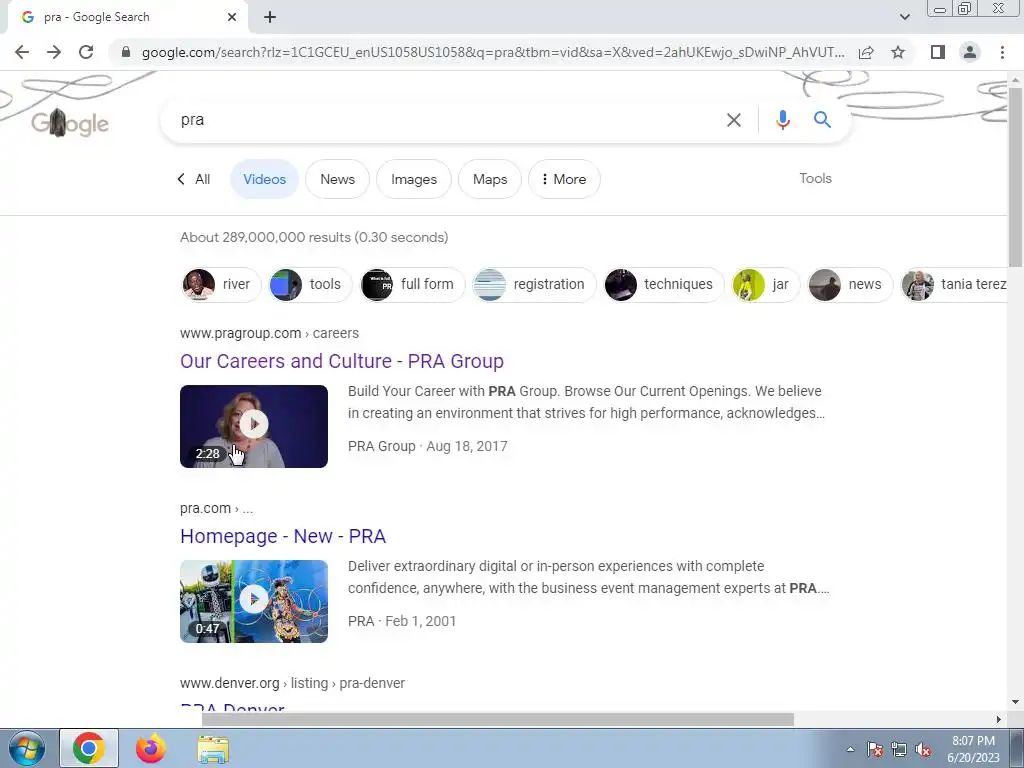Image resolution: width=1024 pixels, height=768 pixels.
Task: Expand the More filters menu
Action: (564, 179)
